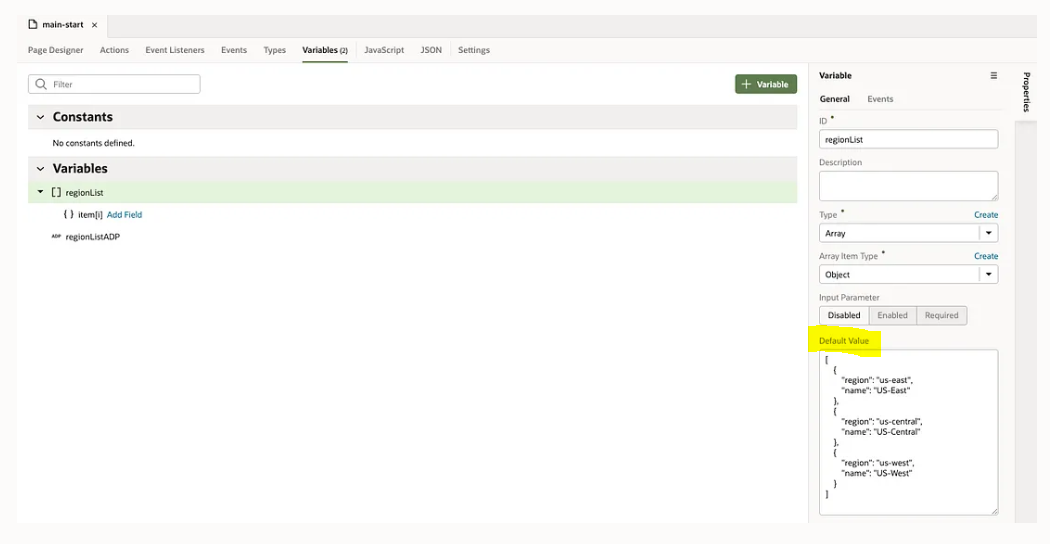Open the JSON tab

pos(431,50)
